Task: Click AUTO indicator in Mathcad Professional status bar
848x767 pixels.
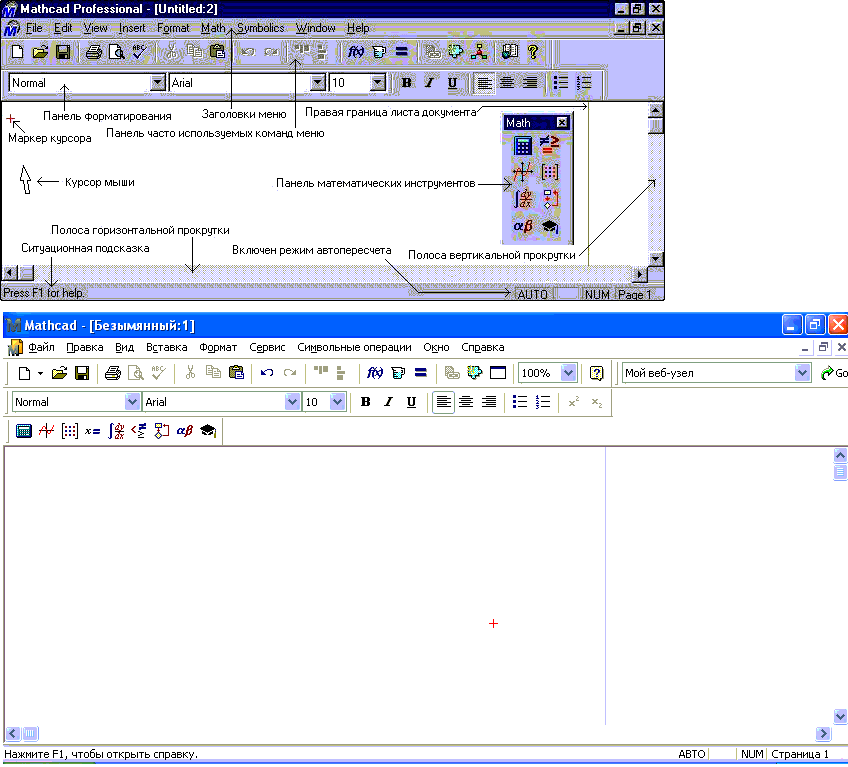Action: (533, 294)
